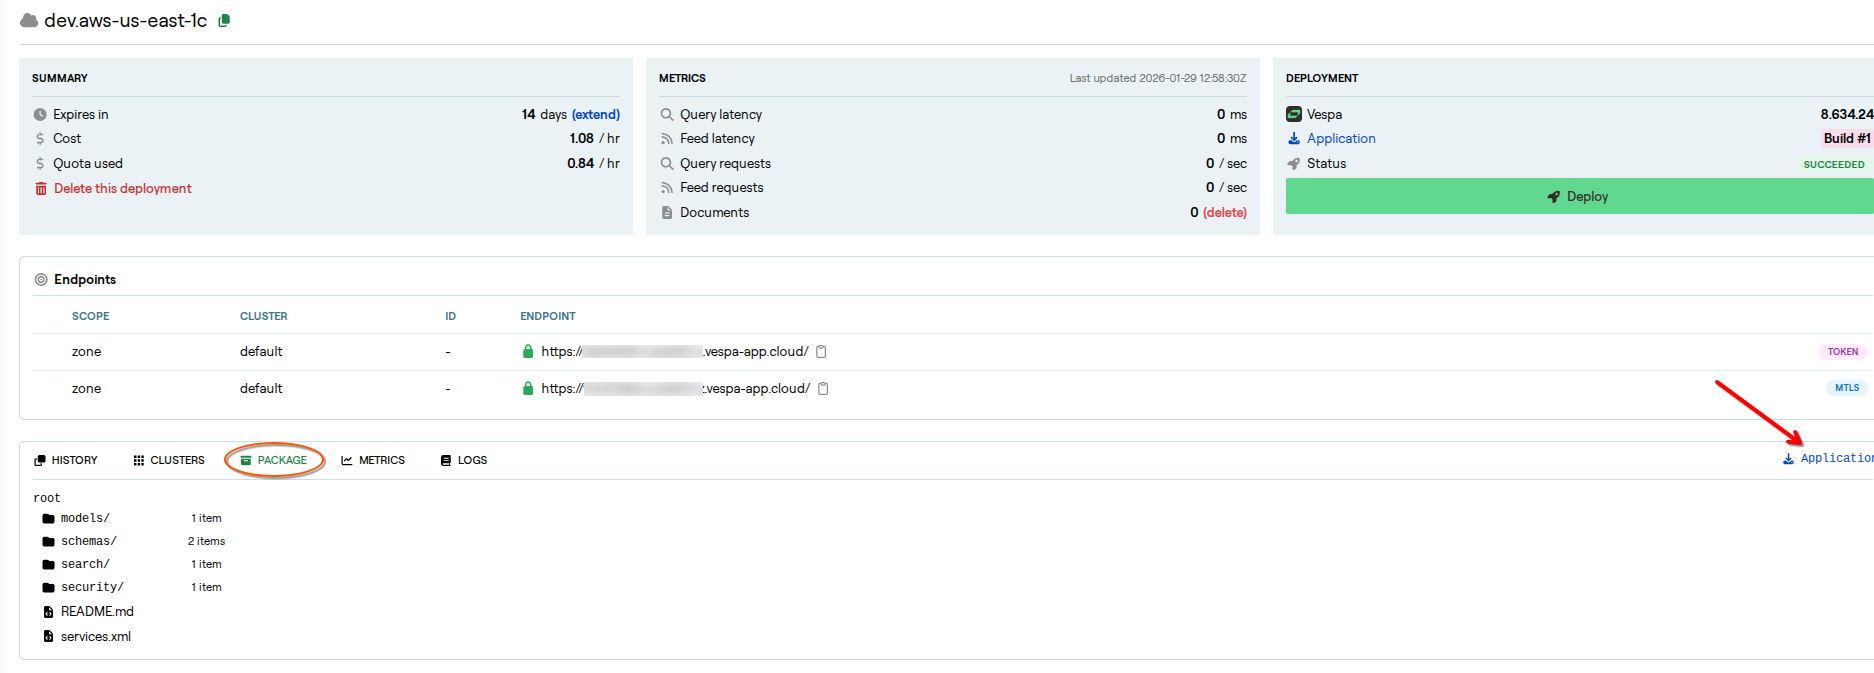Click the delete link next to Documents

point(1224,213)
